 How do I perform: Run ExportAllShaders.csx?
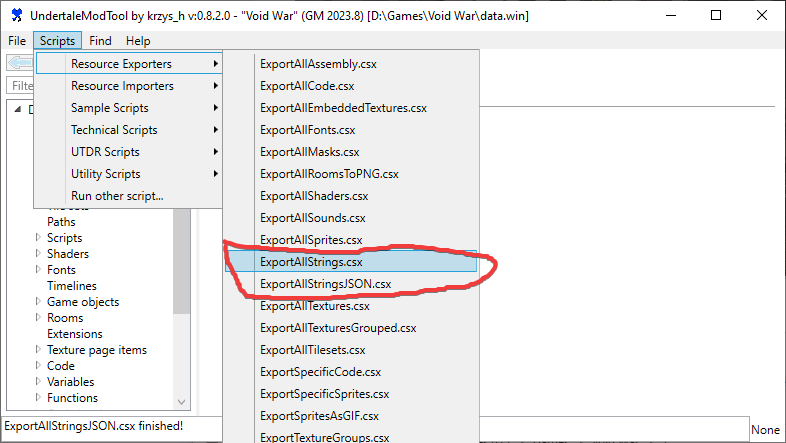point(351,196)
